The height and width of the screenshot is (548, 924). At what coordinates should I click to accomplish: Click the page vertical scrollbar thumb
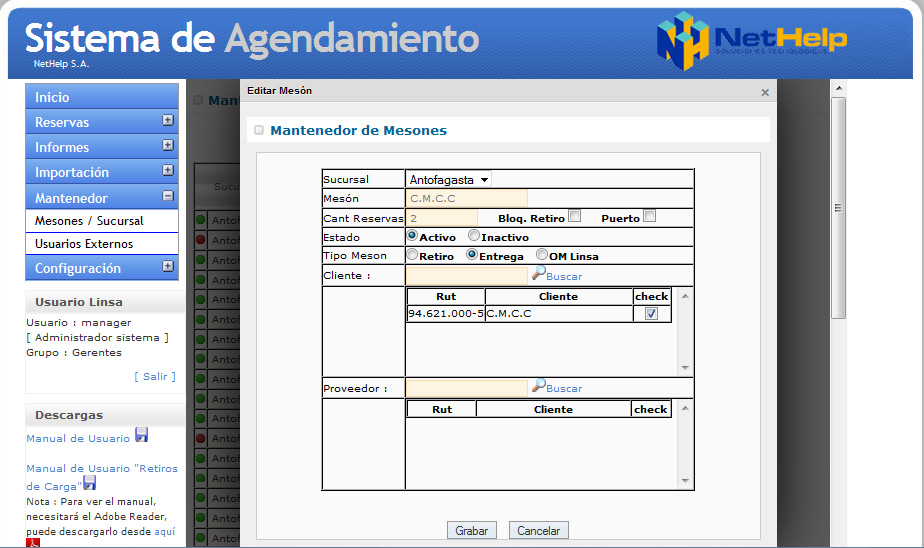click(x=839, y=207)
